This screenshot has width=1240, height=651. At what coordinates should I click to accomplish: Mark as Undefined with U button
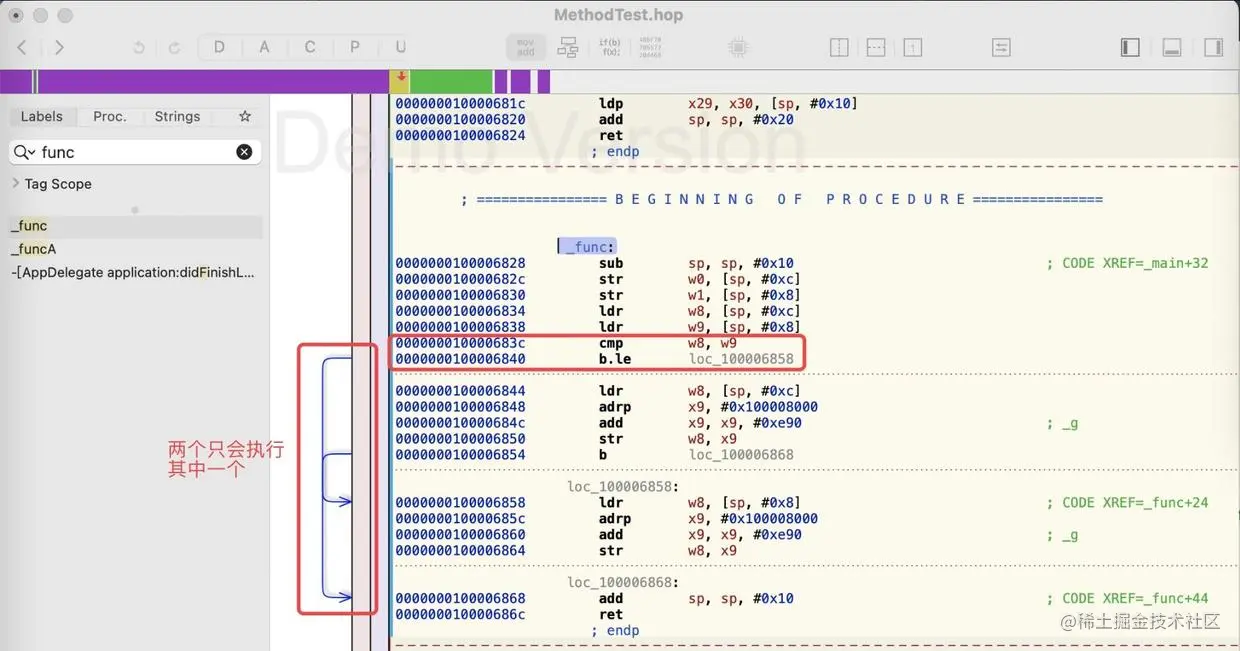pos(400,47)
